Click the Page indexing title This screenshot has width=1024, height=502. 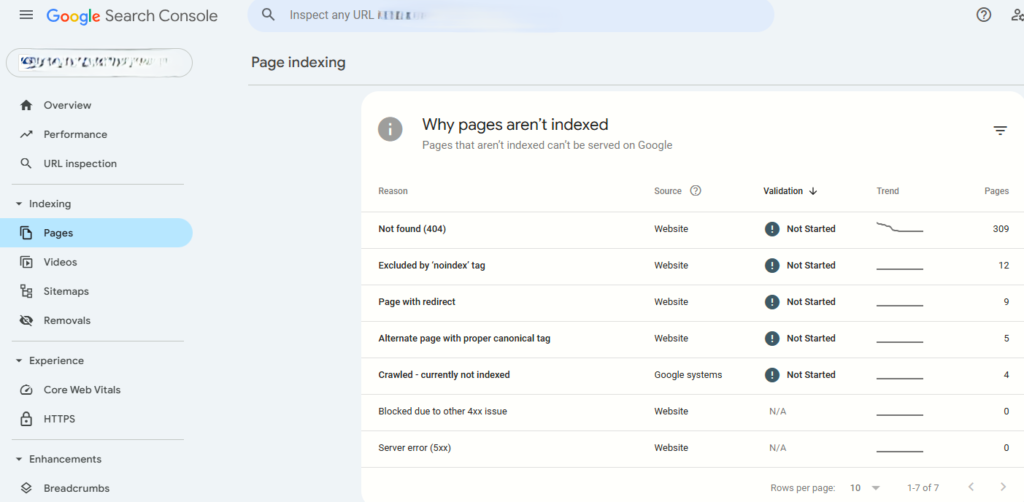[298, 63]
